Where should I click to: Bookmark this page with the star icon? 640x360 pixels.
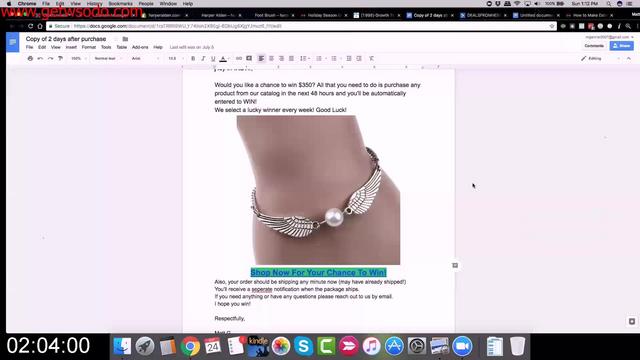(x=552, y=26)
